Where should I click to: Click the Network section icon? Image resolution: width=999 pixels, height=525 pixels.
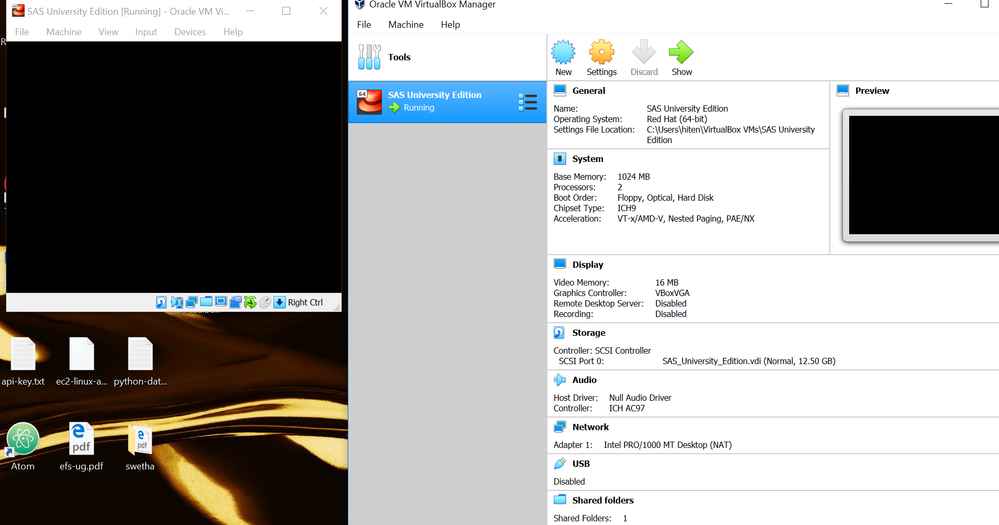[x=560, y=426]
